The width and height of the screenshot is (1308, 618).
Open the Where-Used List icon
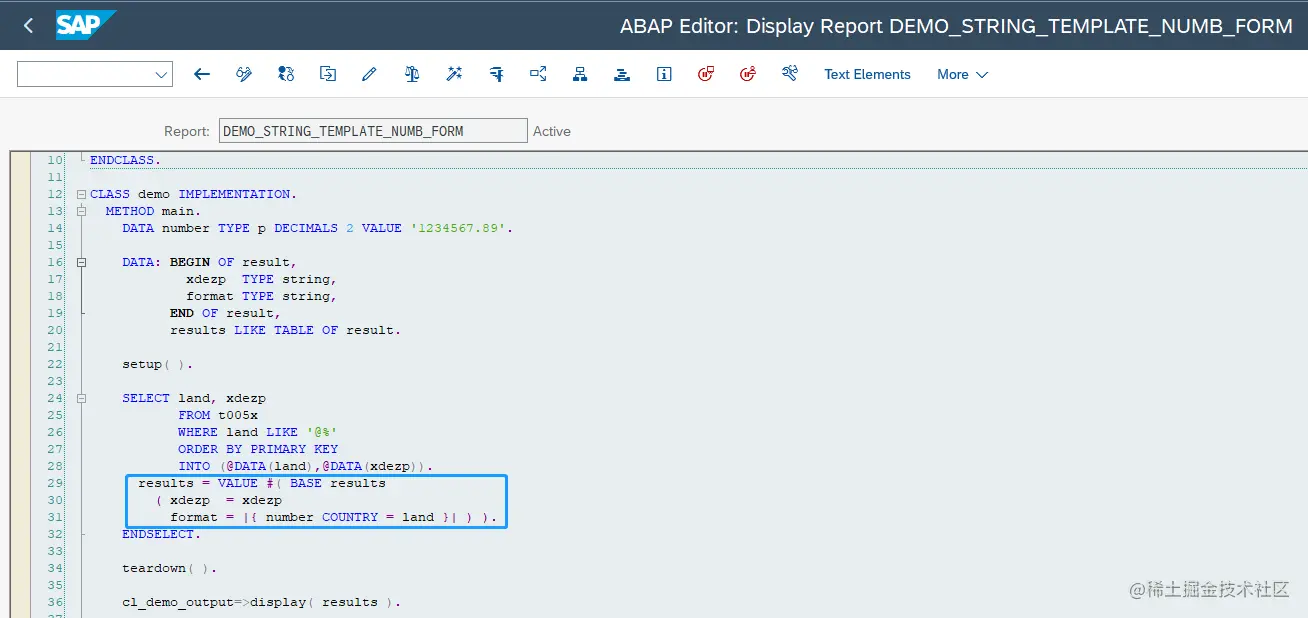(538, 74)
